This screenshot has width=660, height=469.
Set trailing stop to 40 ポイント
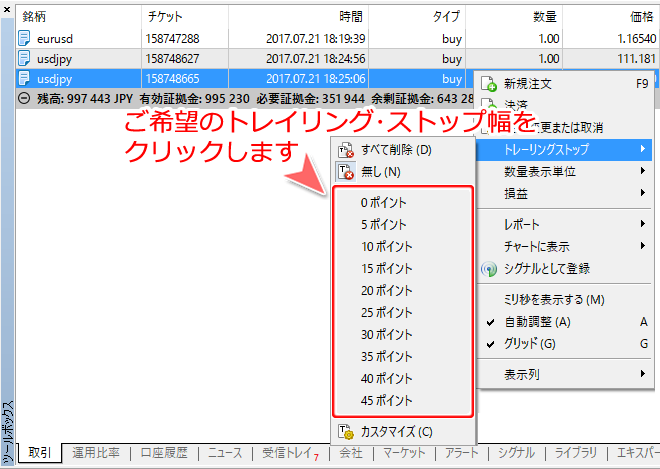point(403,378)
